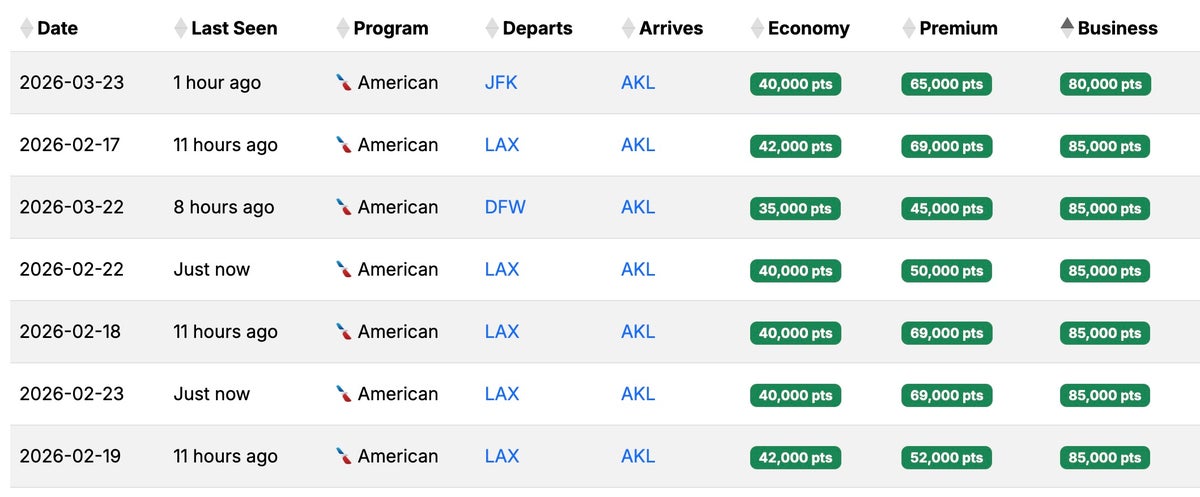1200x497 pixels.
Task: Open the JFK departure airport link
Action: (501, 83)
